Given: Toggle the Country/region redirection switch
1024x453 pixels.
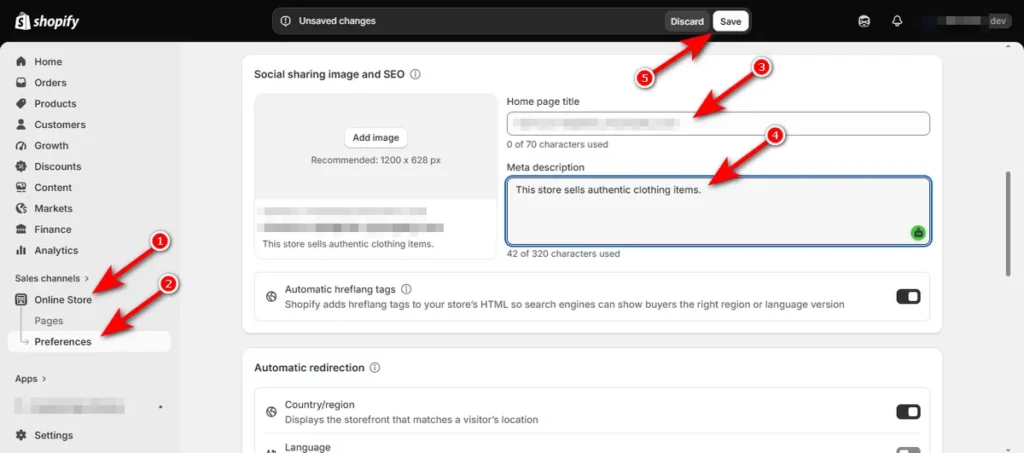Looking at the screenshot, I should click(908, 412).
